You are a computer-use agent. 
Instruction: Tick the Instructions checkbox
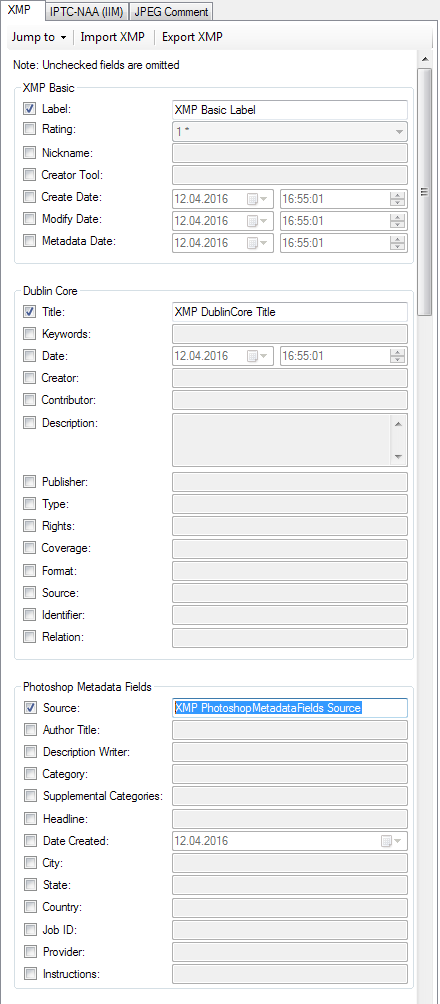click(x=30, y=973)
